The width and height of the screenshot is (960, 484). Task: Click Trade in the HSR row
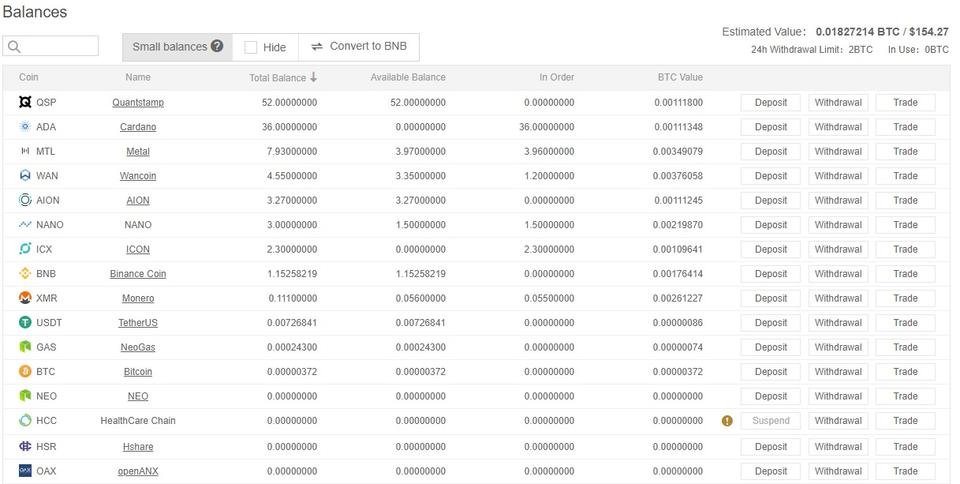(906, 447)
